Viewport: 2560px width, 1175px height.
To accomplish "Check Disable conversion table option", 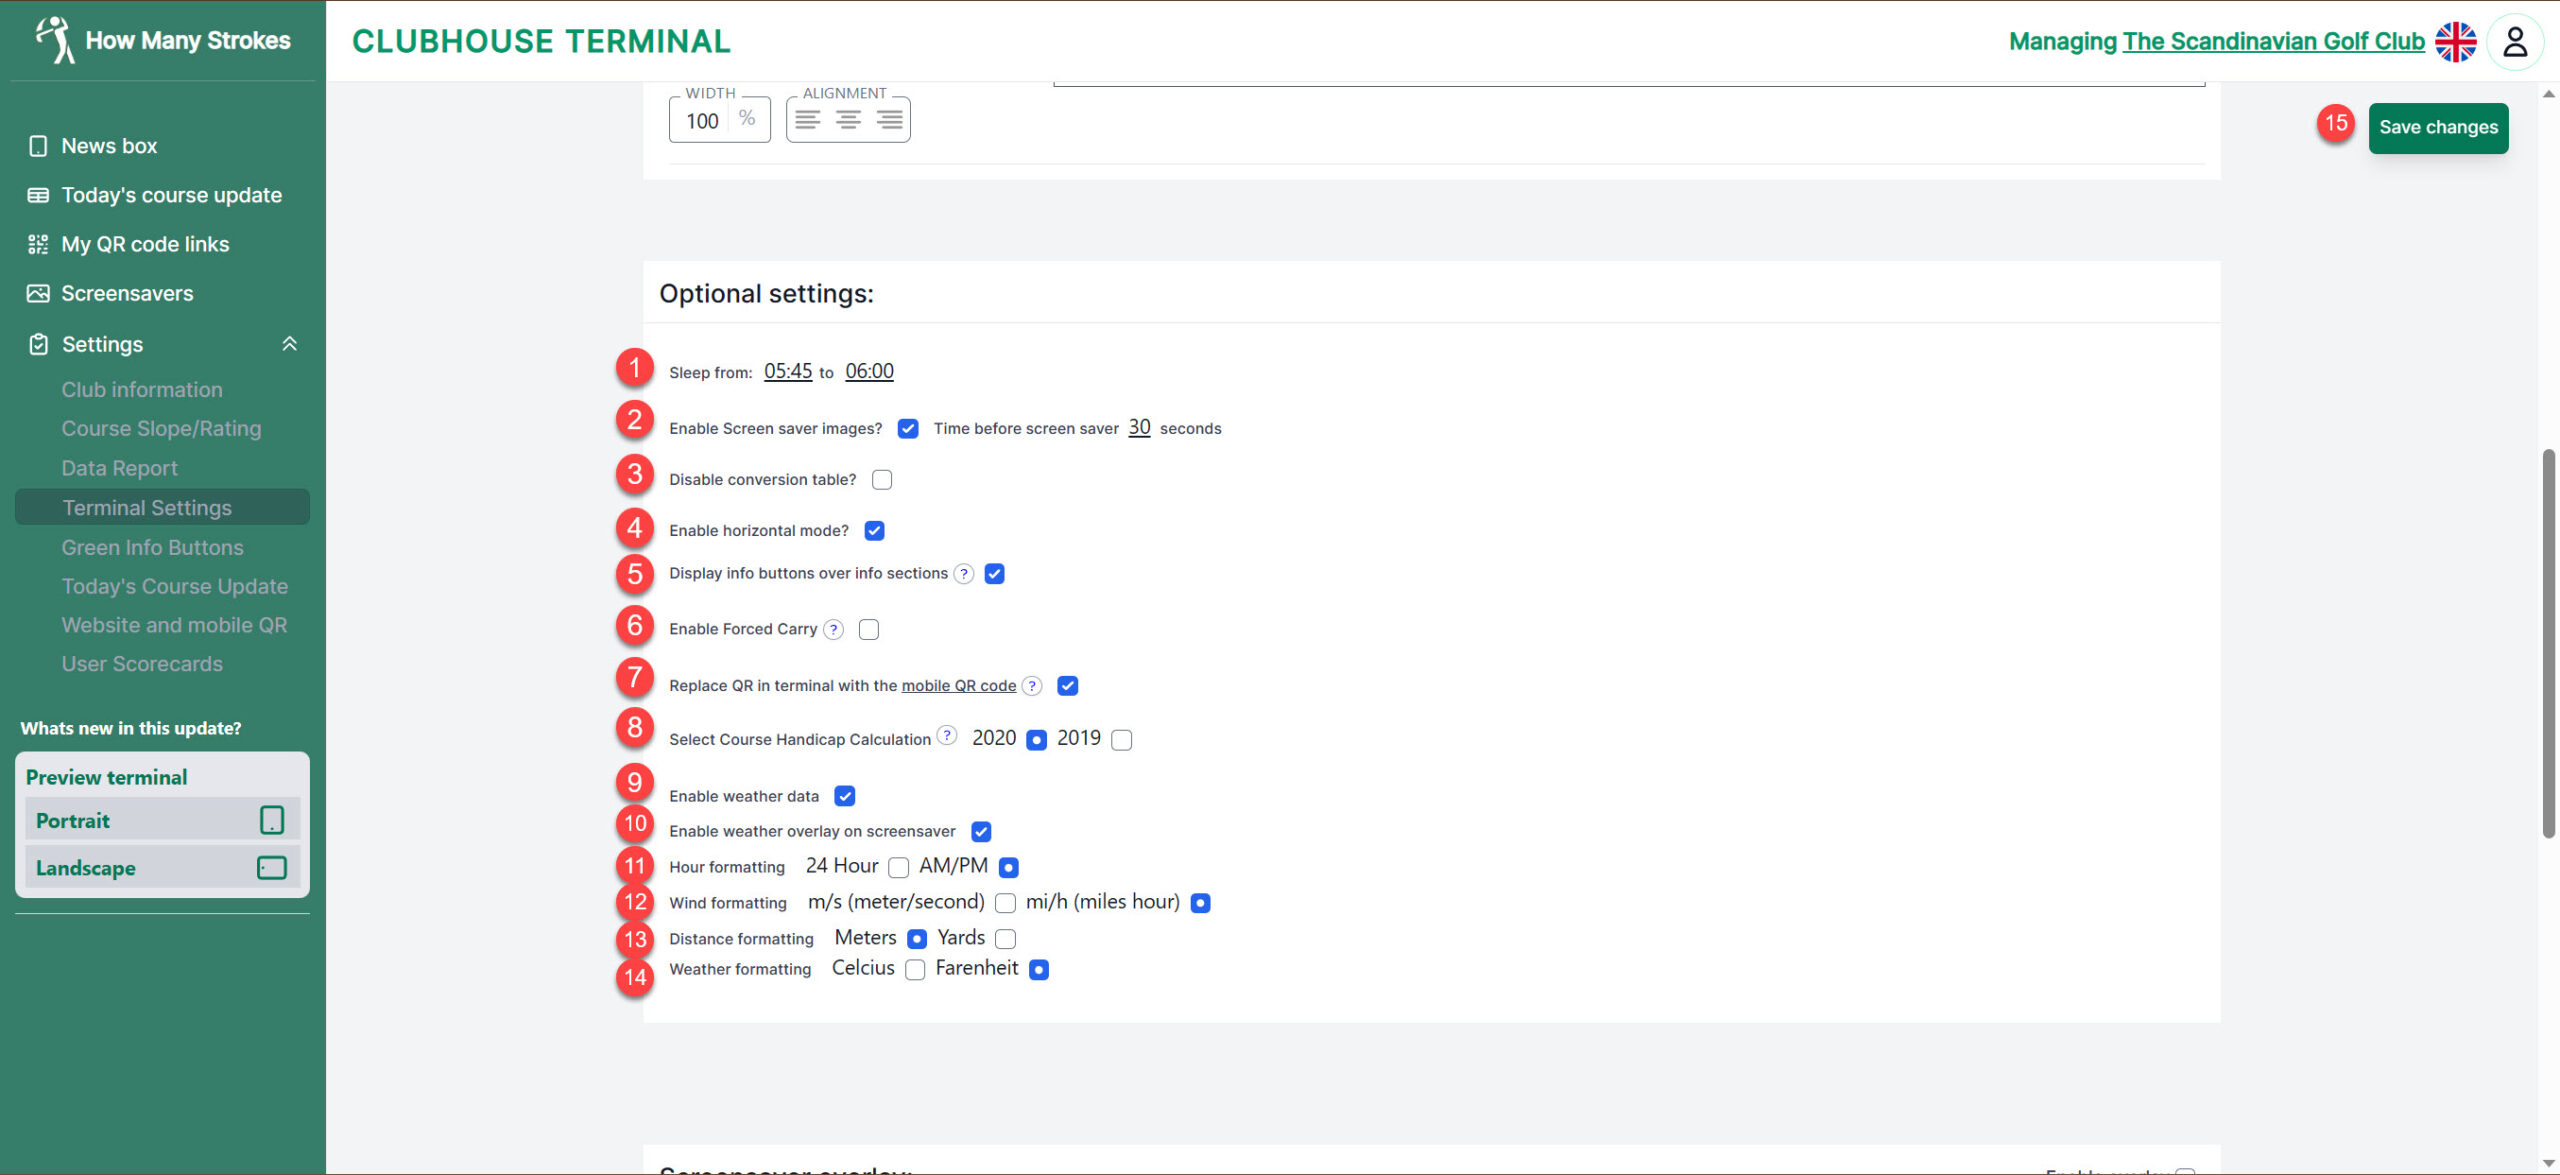I will point(882,479).
